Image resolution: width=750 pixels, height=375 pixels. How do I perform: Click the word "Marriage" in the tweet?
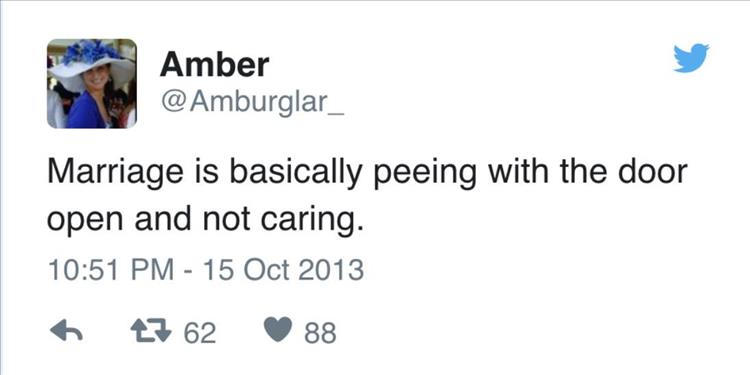[x=115, y=174]
